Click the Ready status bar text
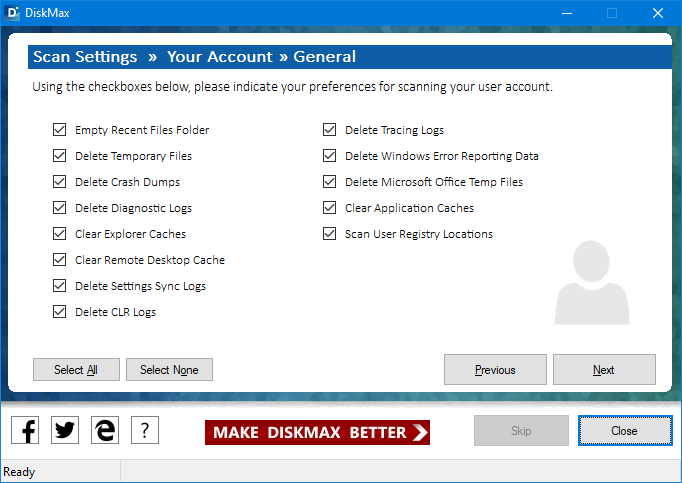 [x=19, y=472]
